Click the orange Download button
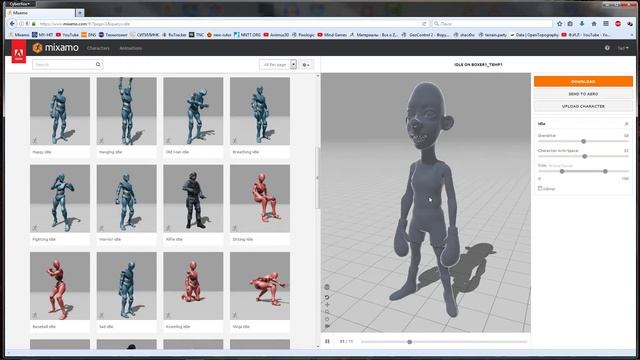This screenshot has height=360, width=640. (x=583, y=82)
